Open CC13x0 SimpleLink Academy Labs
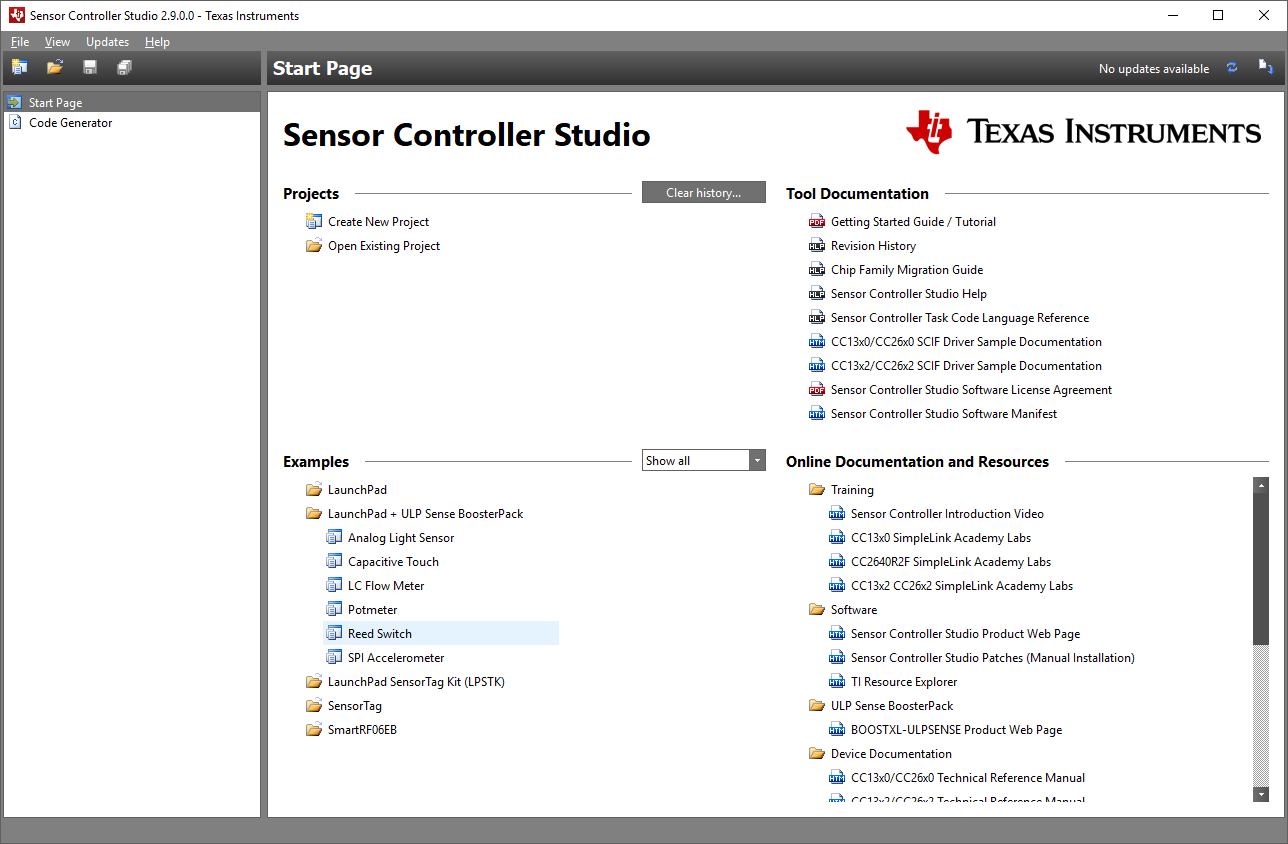The image size is (1288, 844). pyautogui.click(x=941, y=538)
